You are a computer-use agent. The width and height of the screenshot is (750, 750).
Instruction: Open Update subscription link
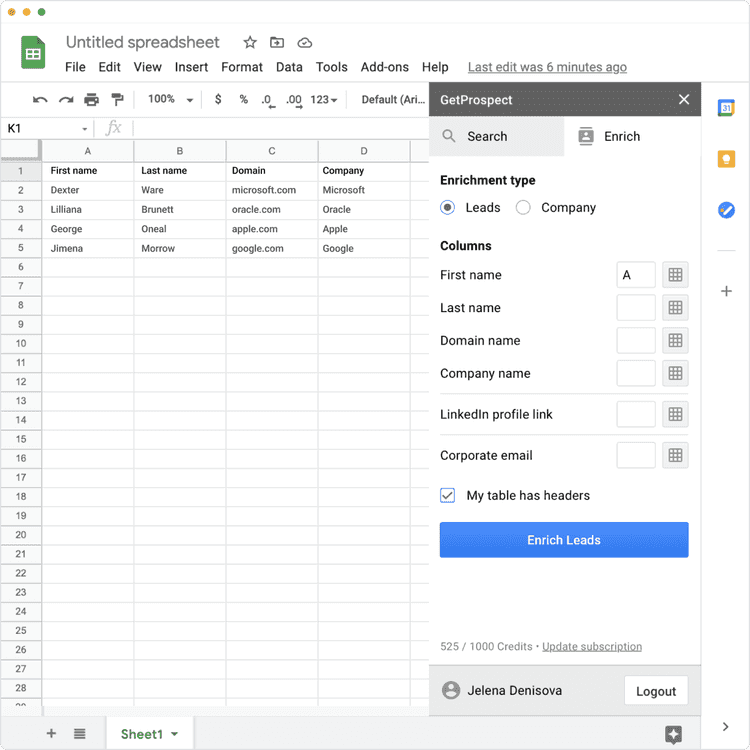[x=592, y=646]
